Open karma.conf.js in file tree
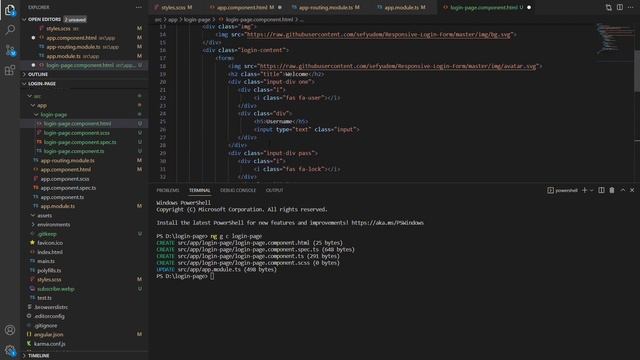640x360 pixels. tap(49, 344)
